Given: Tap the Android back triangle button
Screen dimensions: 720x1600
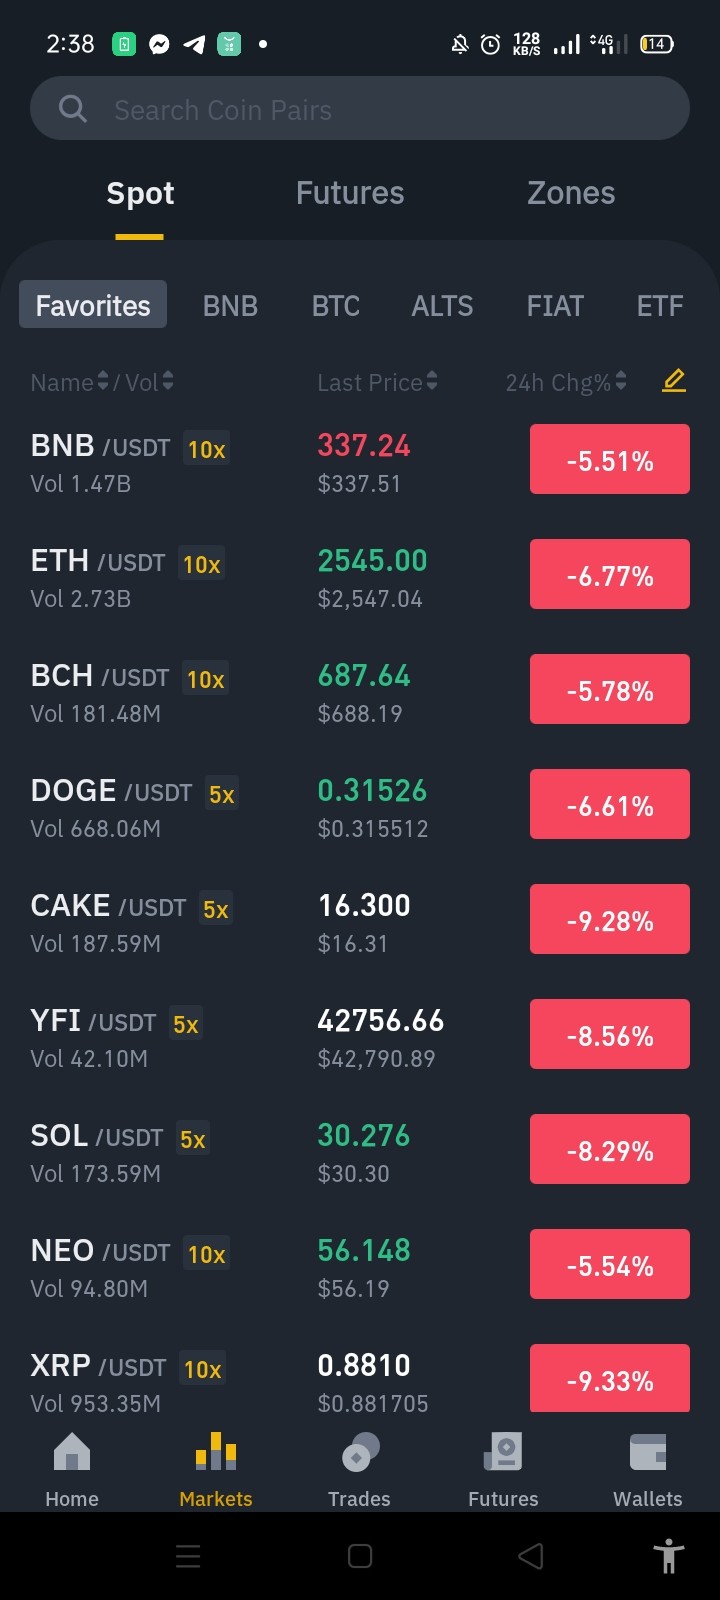Looking at the screenshot, I should click(x=531, y=1556).
